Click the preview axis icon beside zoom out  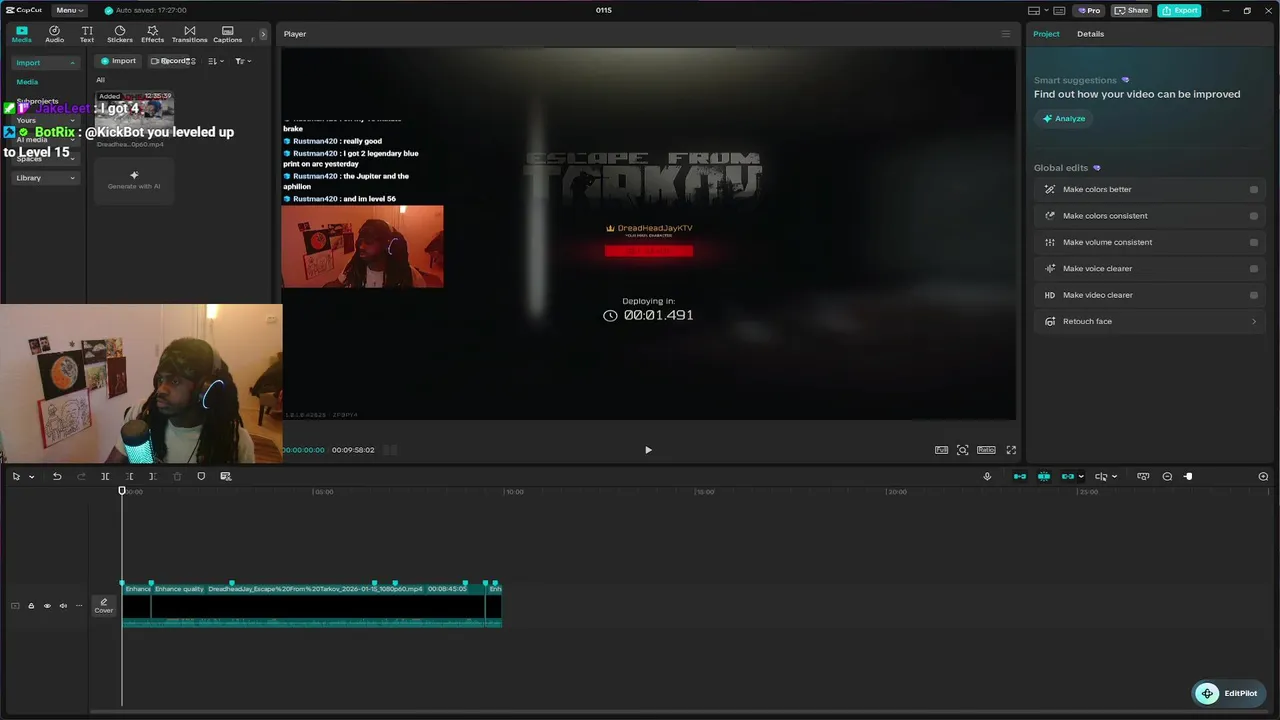point(1143,476)
